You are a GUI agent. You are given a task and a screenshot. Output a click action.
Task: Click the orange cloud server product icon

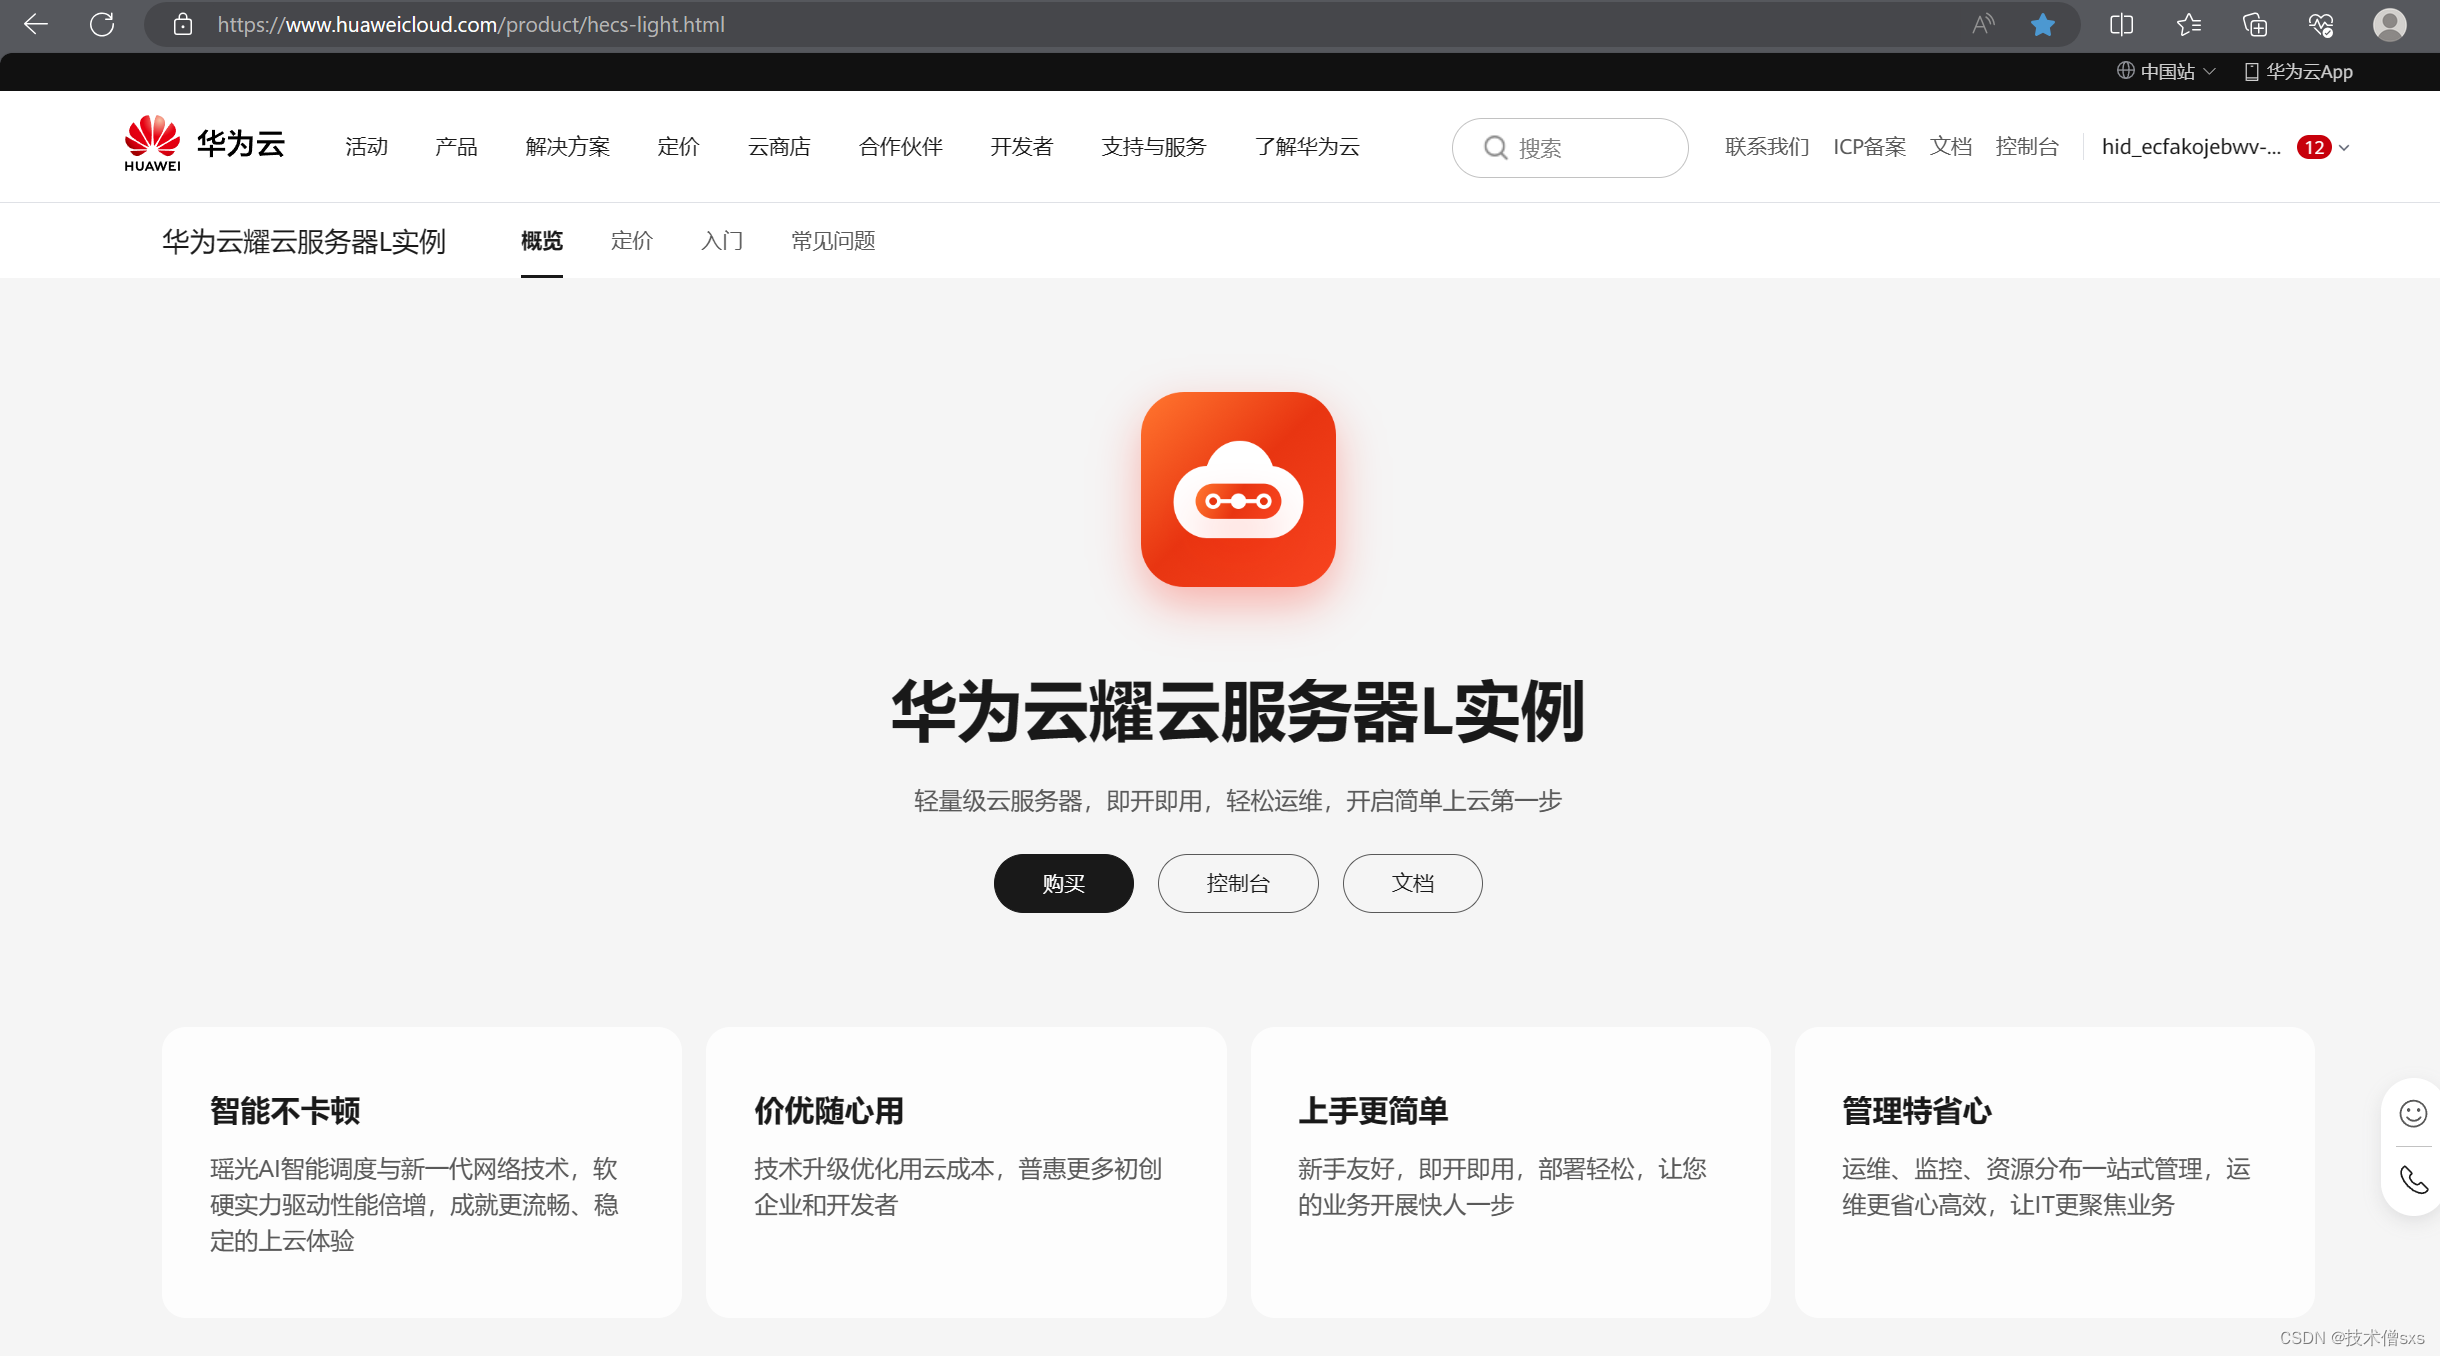click(x=1238, y=489)
